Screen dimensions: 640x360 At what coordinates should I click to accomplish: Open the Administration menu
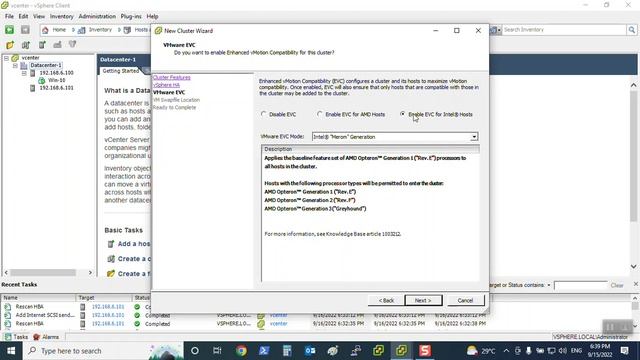97,16
